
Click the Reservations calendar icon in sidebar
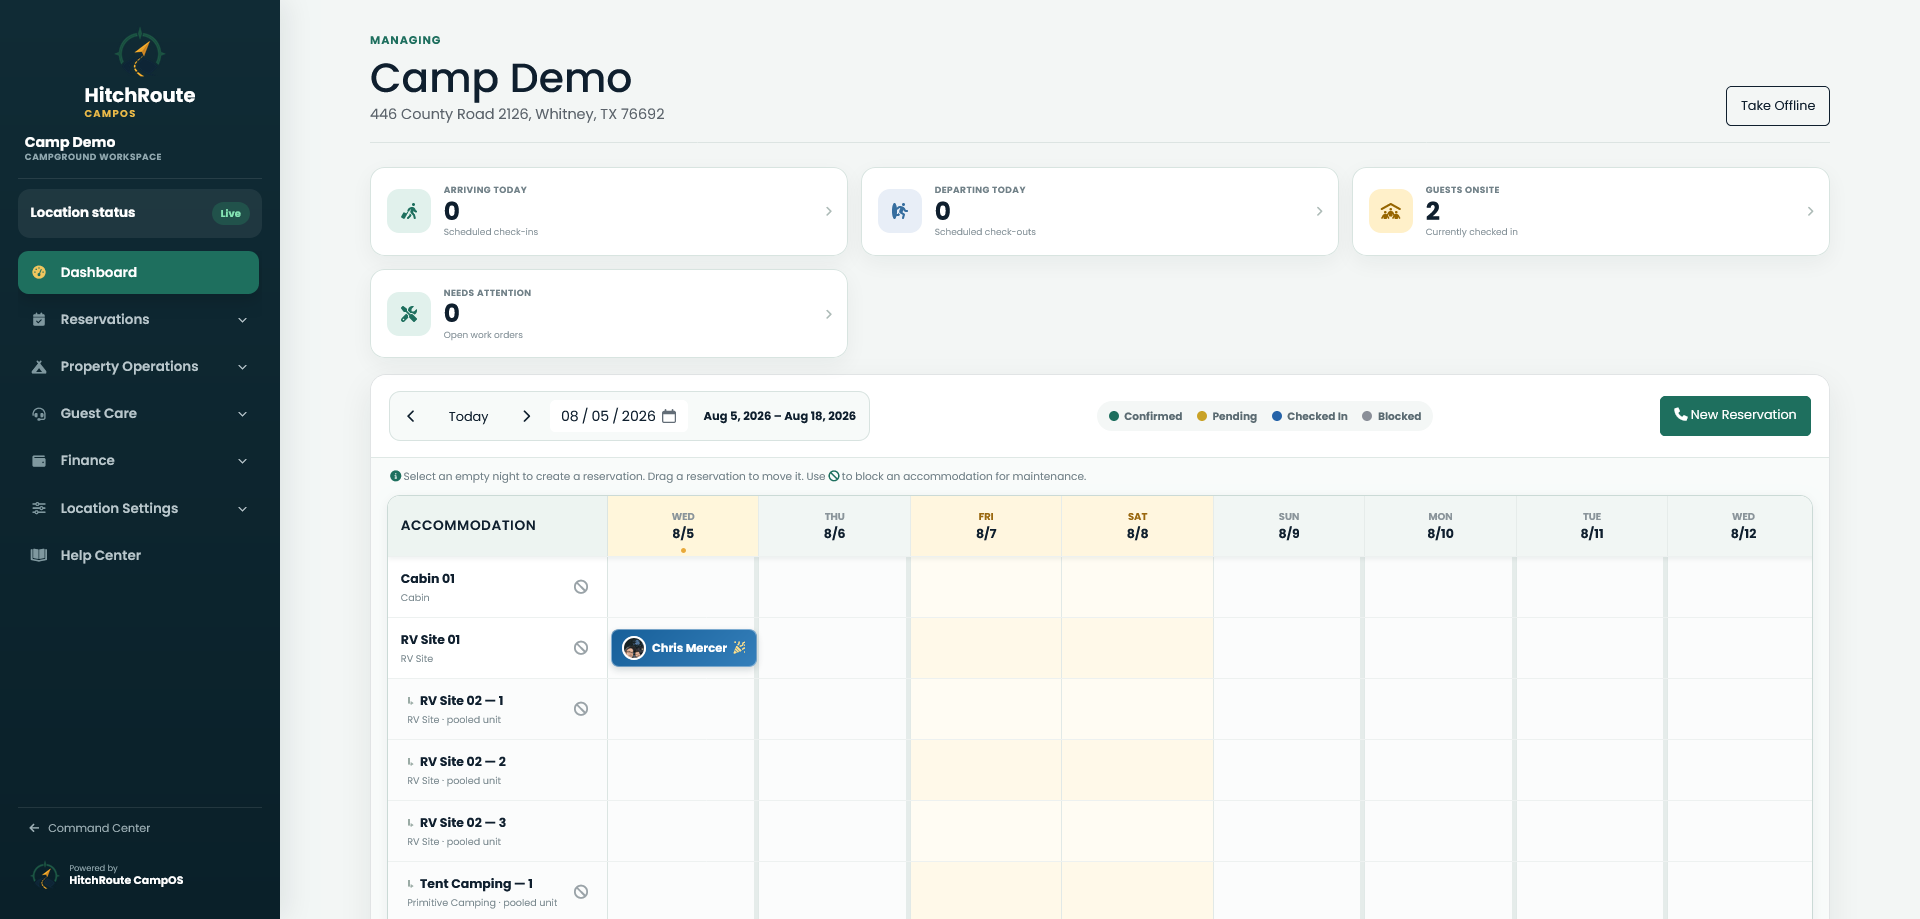click(x=39, y=320)
